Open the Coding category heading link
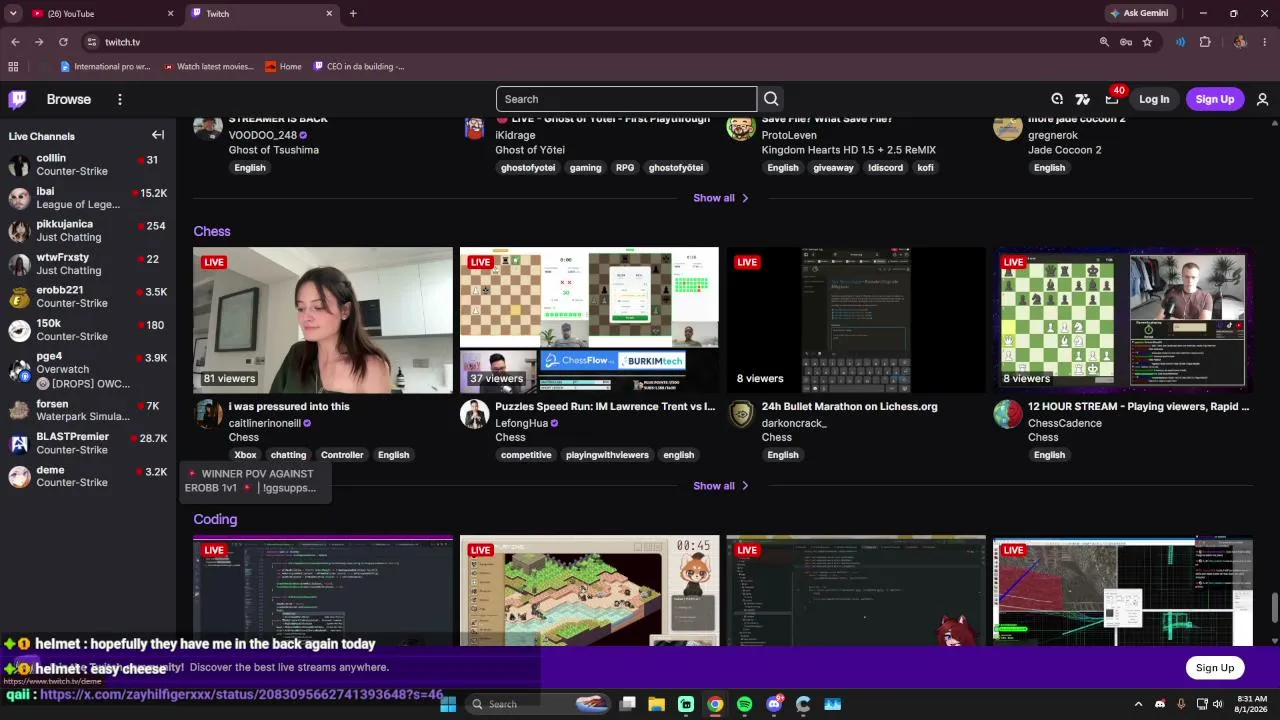The width and height of the screenshot is (1280, 720). 215,519
